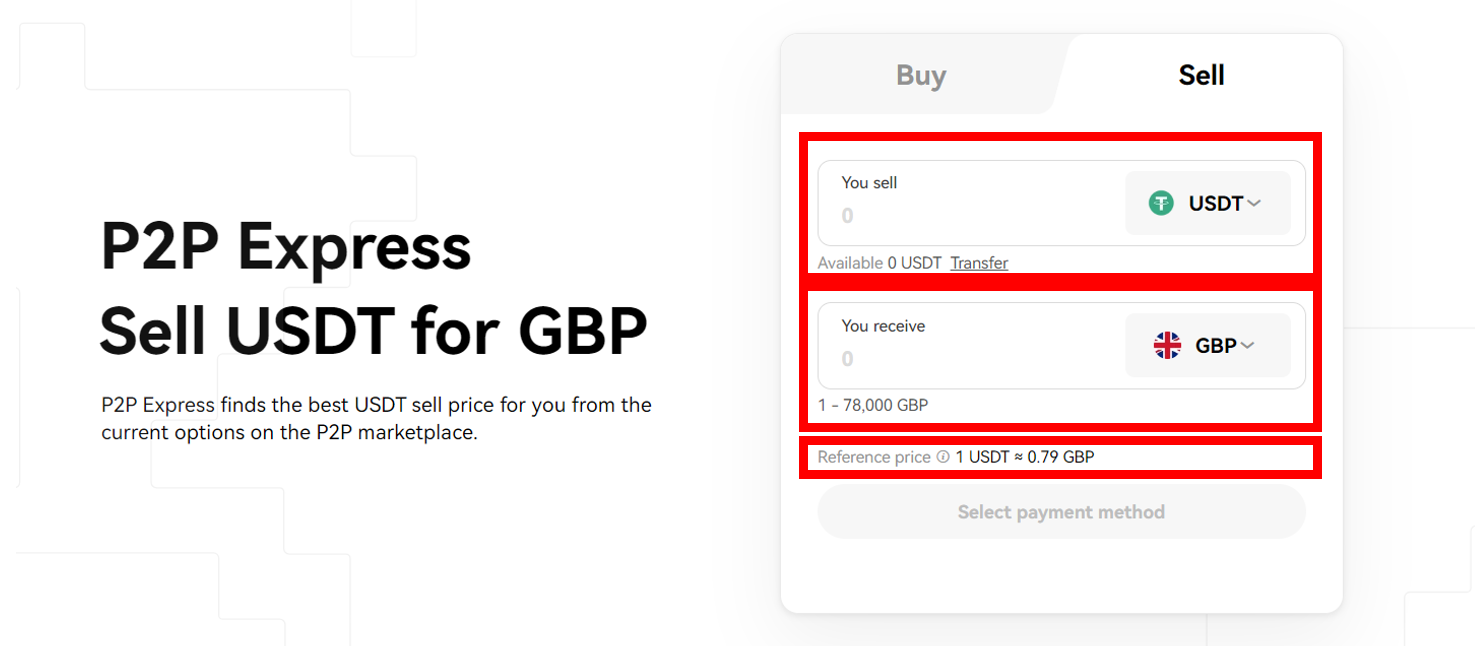The height and width of the screenshot is (646, 1475).
Task: Expand the USDT chevron arrow
Action: click(x=1254, y=203)
